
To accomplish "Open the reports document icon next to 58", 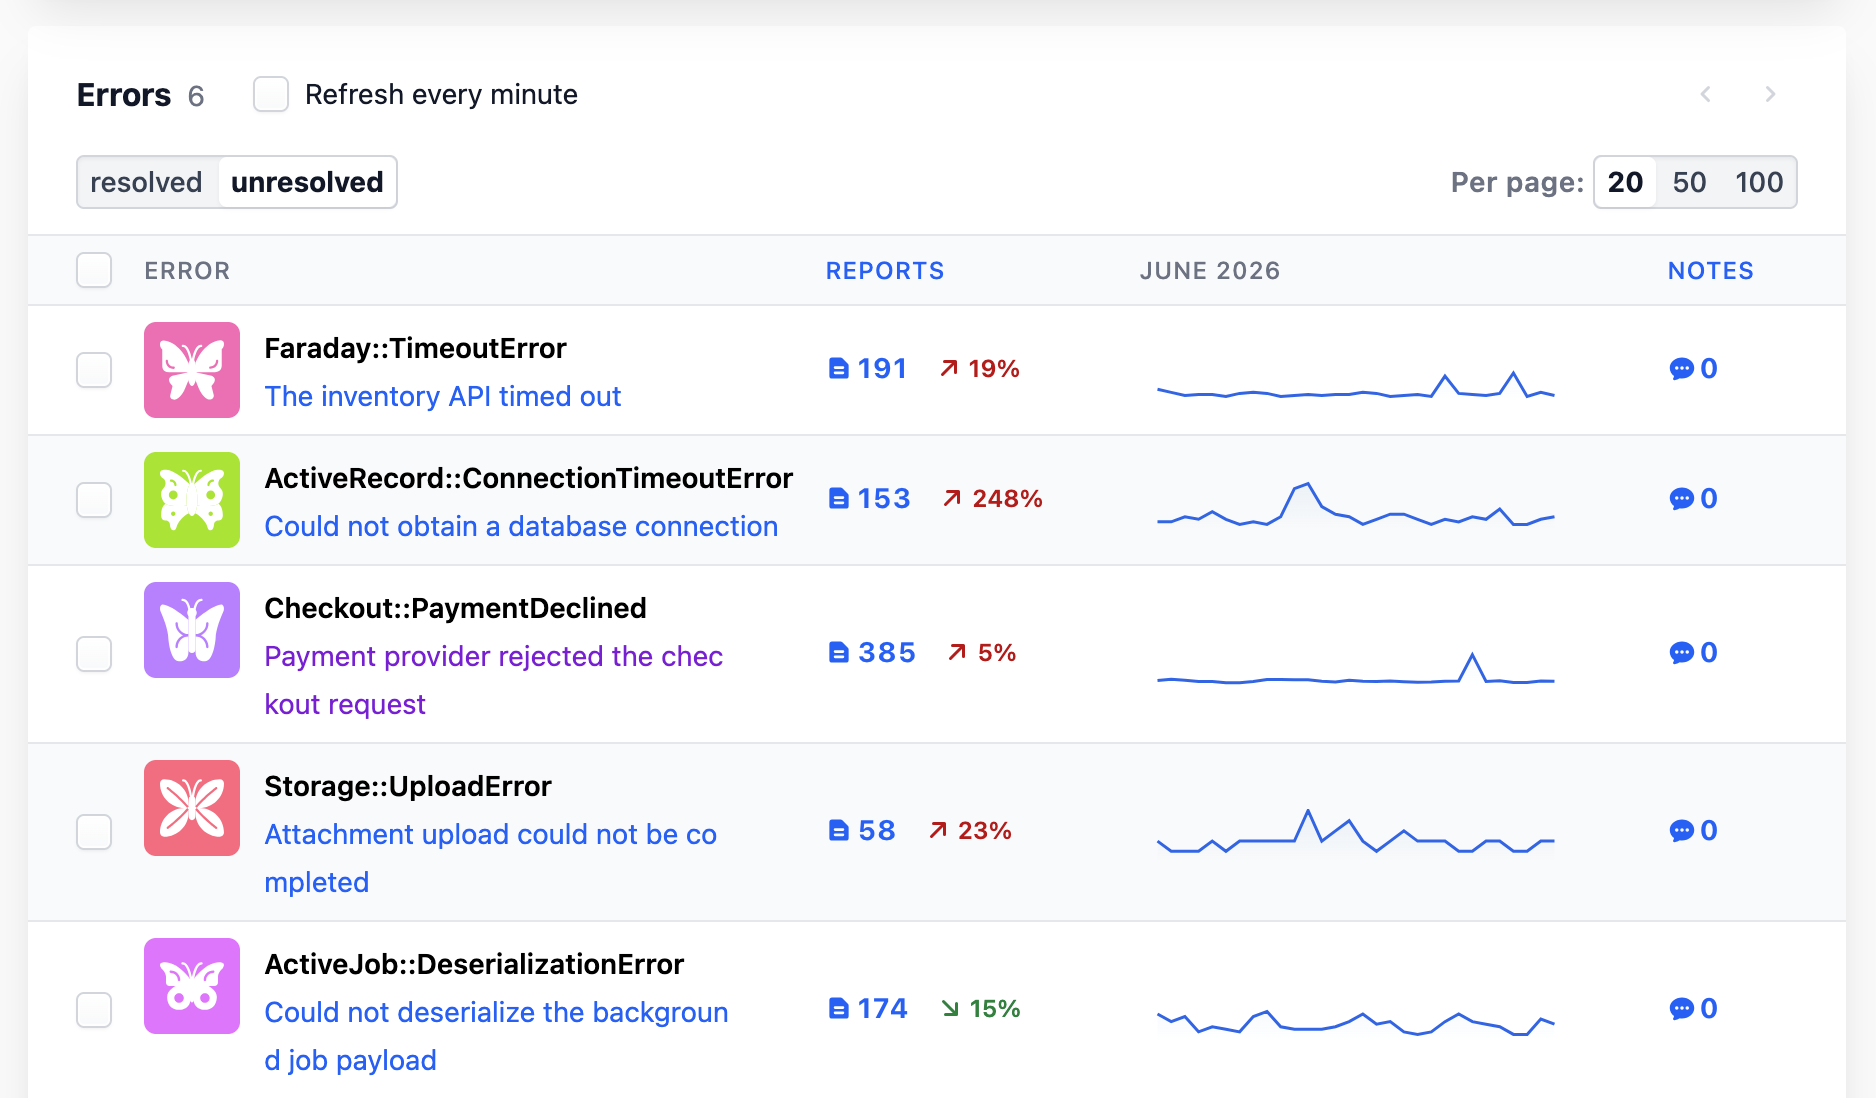I will 839,831.
